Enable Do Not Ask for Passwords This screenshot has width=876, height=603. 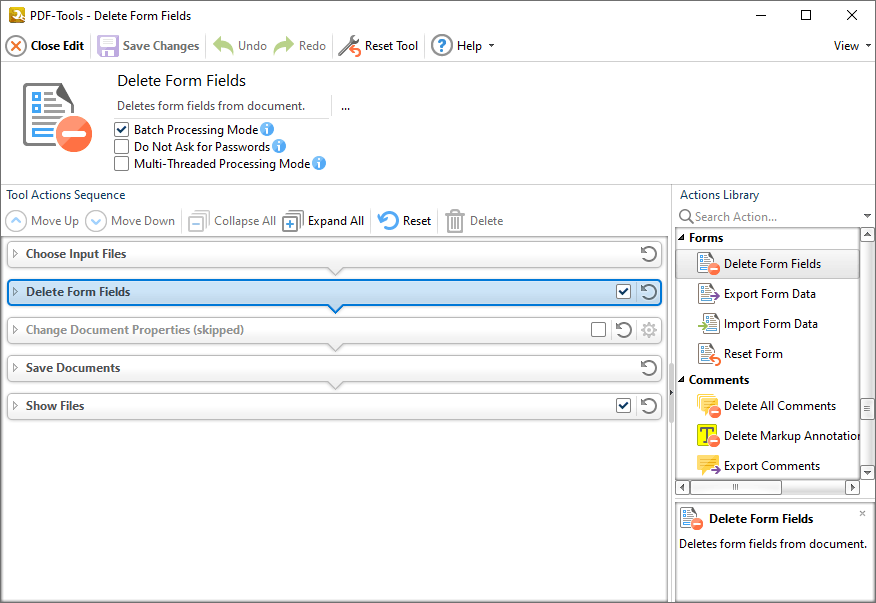click(x=121, y=146)
